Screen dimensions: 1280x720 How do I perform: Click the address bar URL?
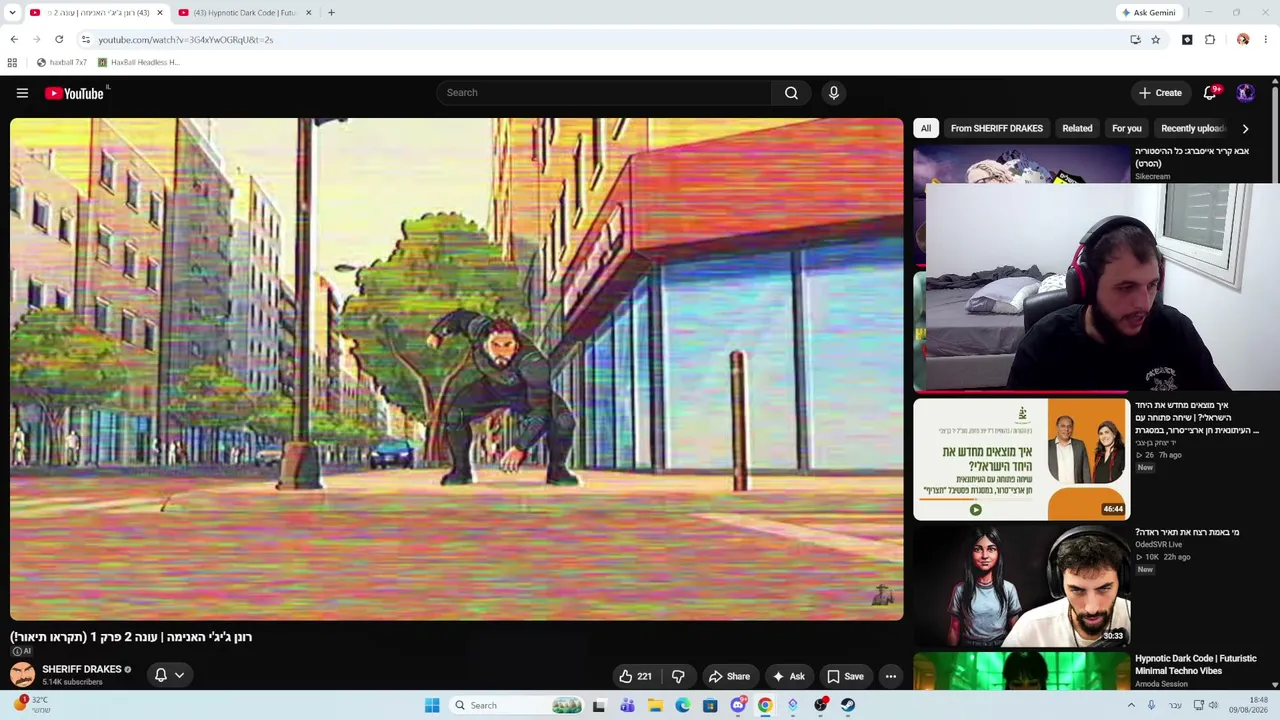[x=186, y=40]
